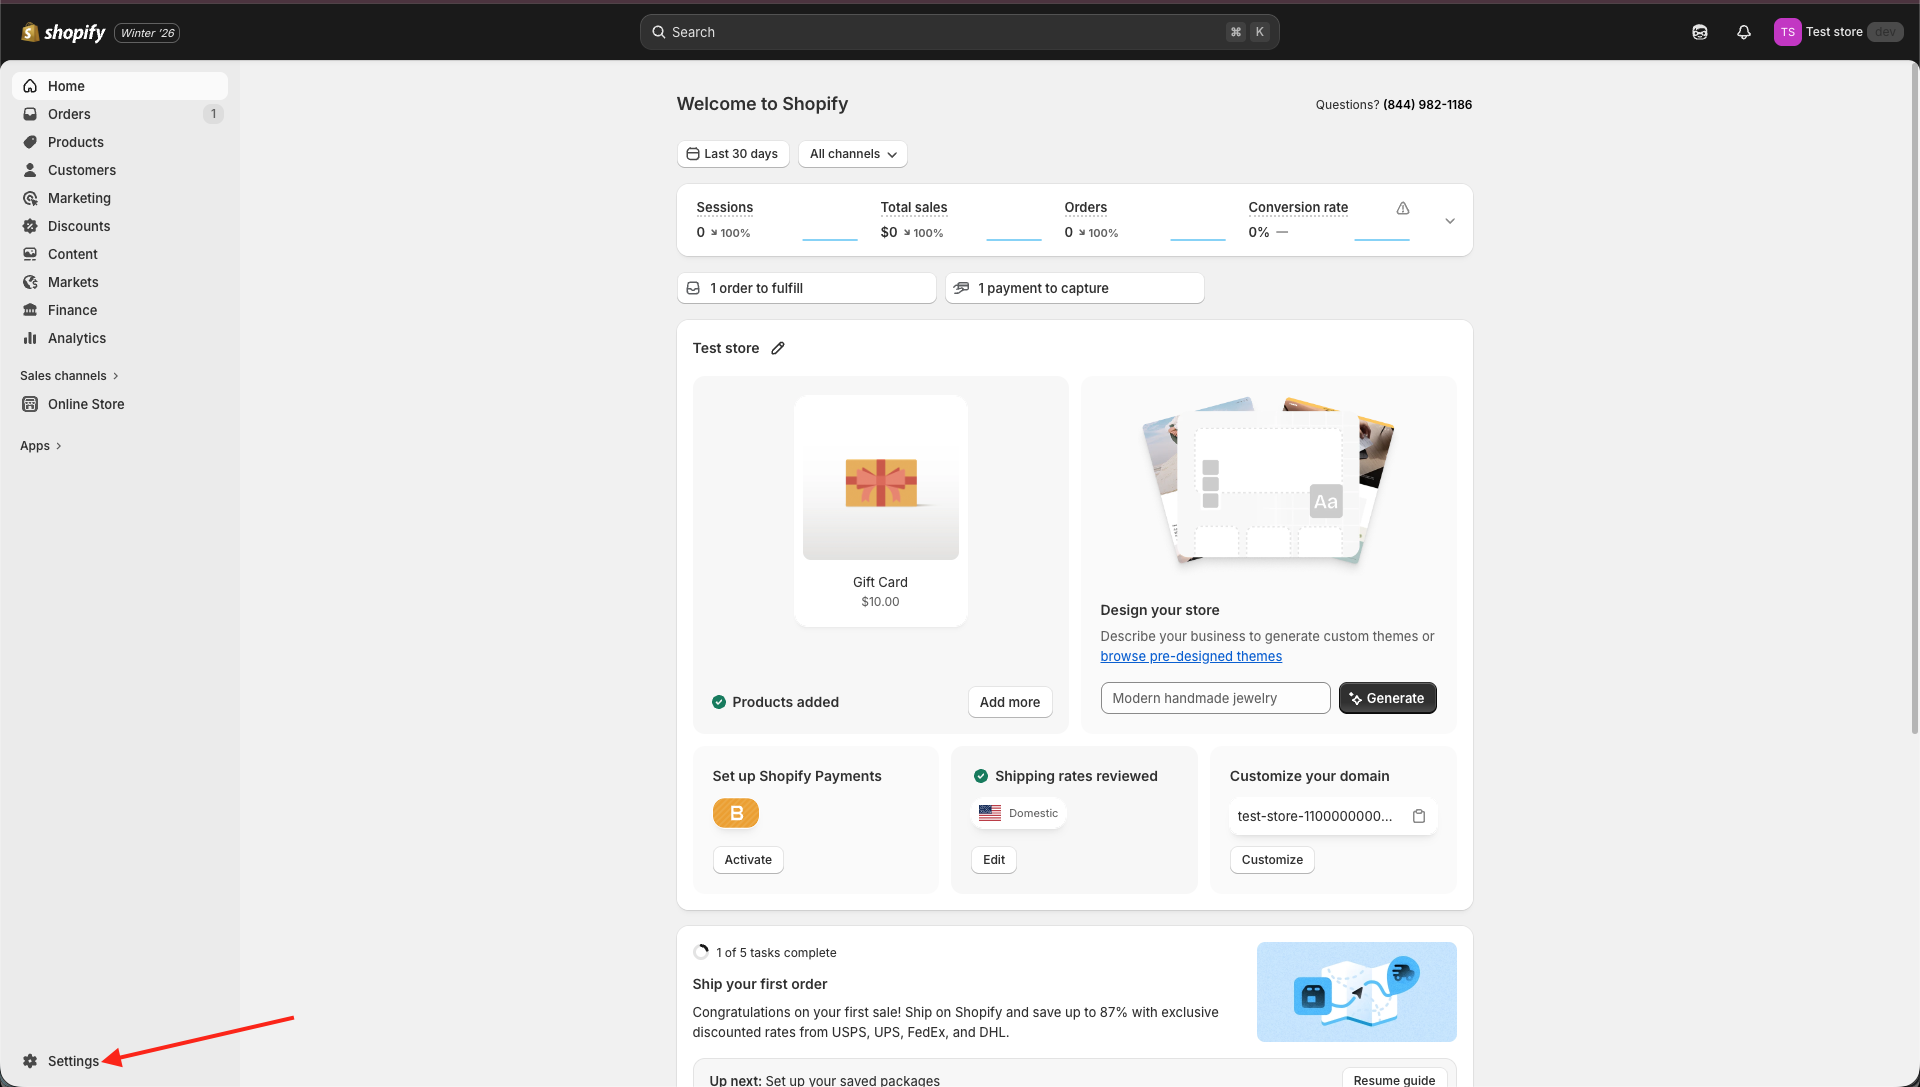Expand the Apps section
1920x1087 pixels.
(x=41, y=446)
